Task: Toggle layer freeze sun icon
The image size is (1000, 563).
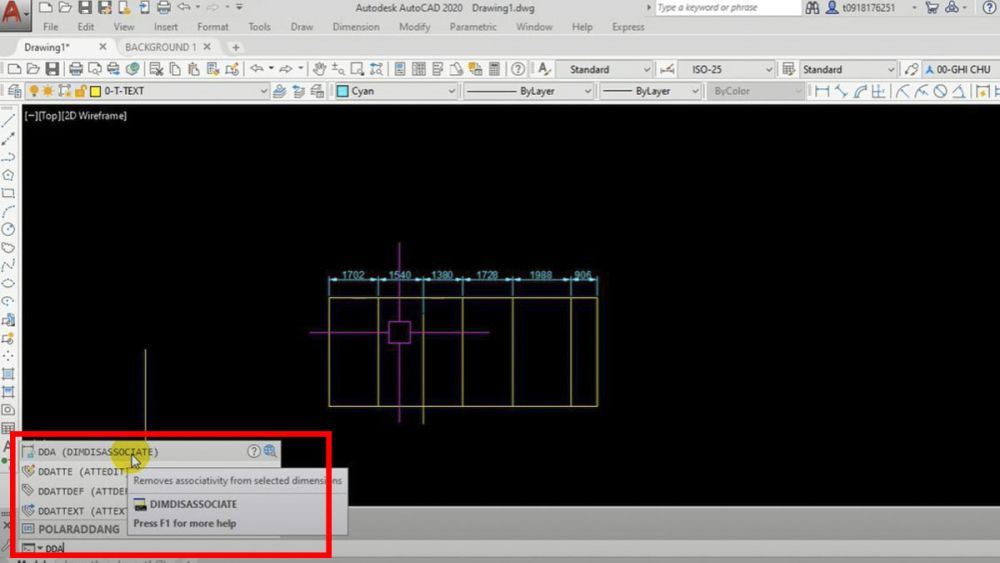Action: click(48, 91)
